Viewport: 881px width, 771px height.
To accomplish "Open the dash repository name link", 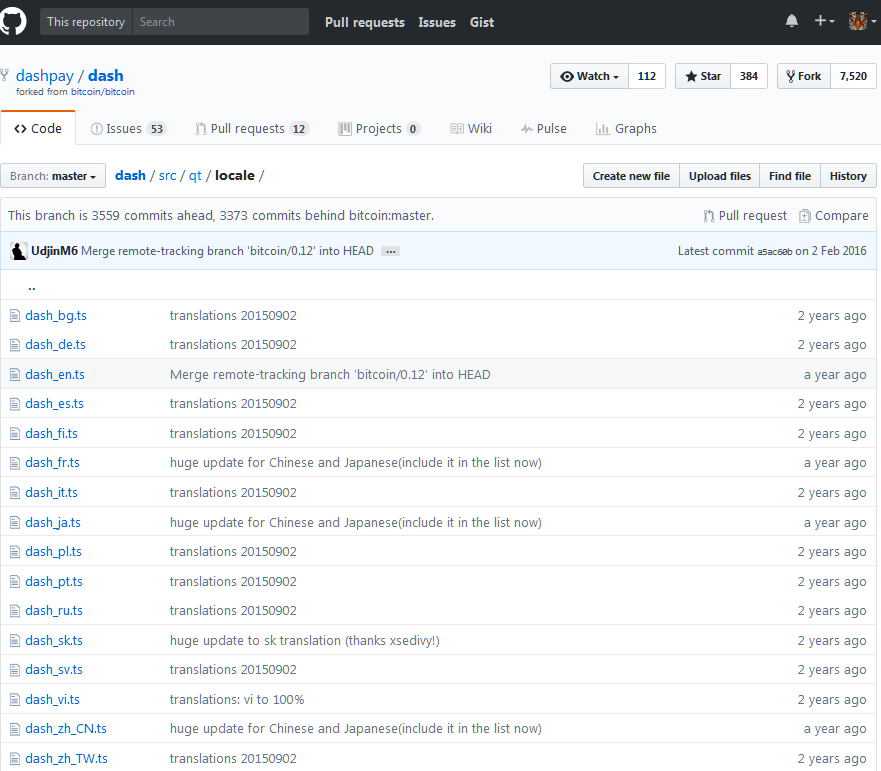I will (x=106, y=76).
